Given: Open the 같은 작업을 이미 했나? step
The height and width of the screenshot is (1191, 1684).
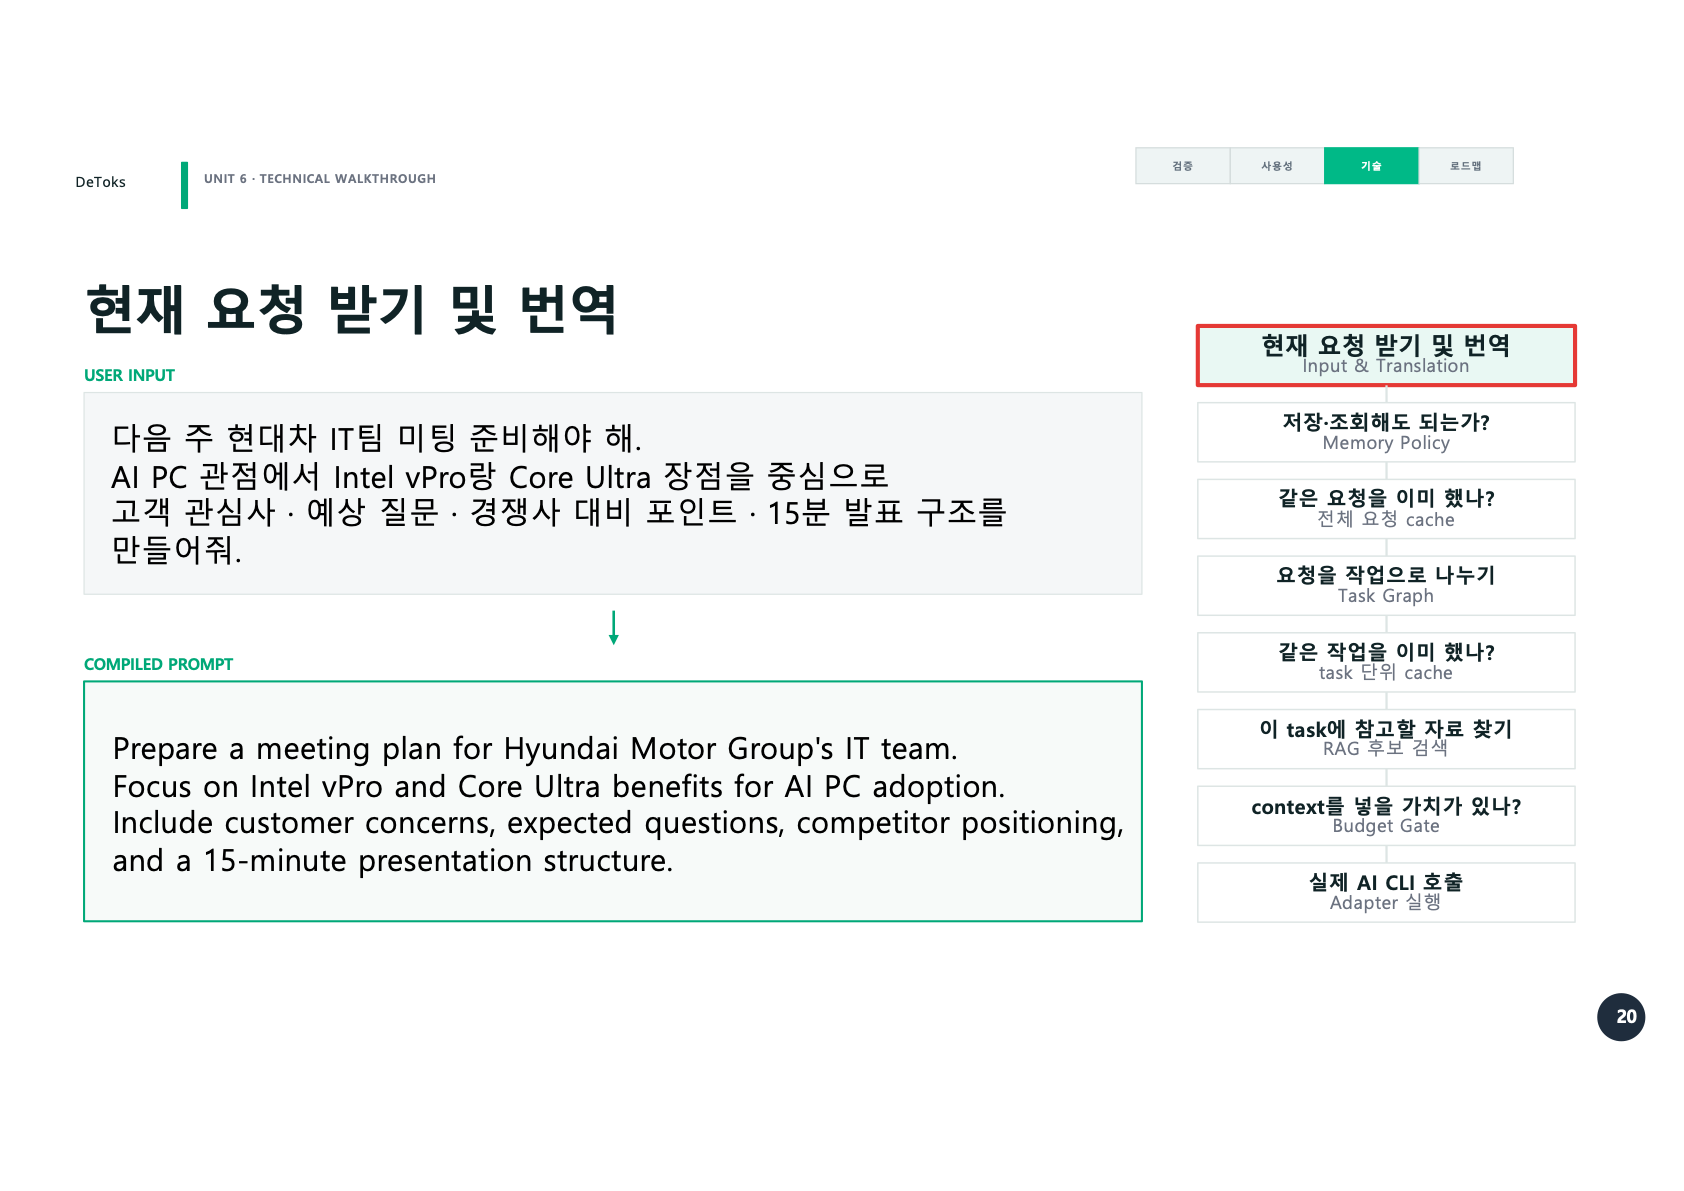Looking at the screenshot, I should [1386, 662].
